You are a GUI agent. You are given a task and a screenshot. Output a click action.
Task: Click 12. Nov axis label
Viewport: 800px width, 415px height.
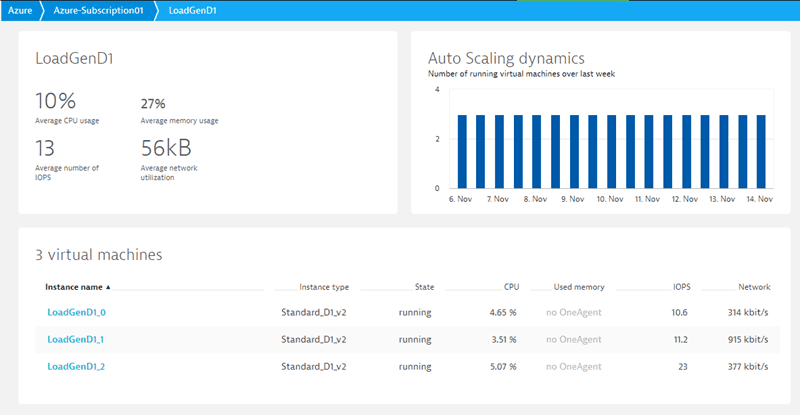(685, 199)
